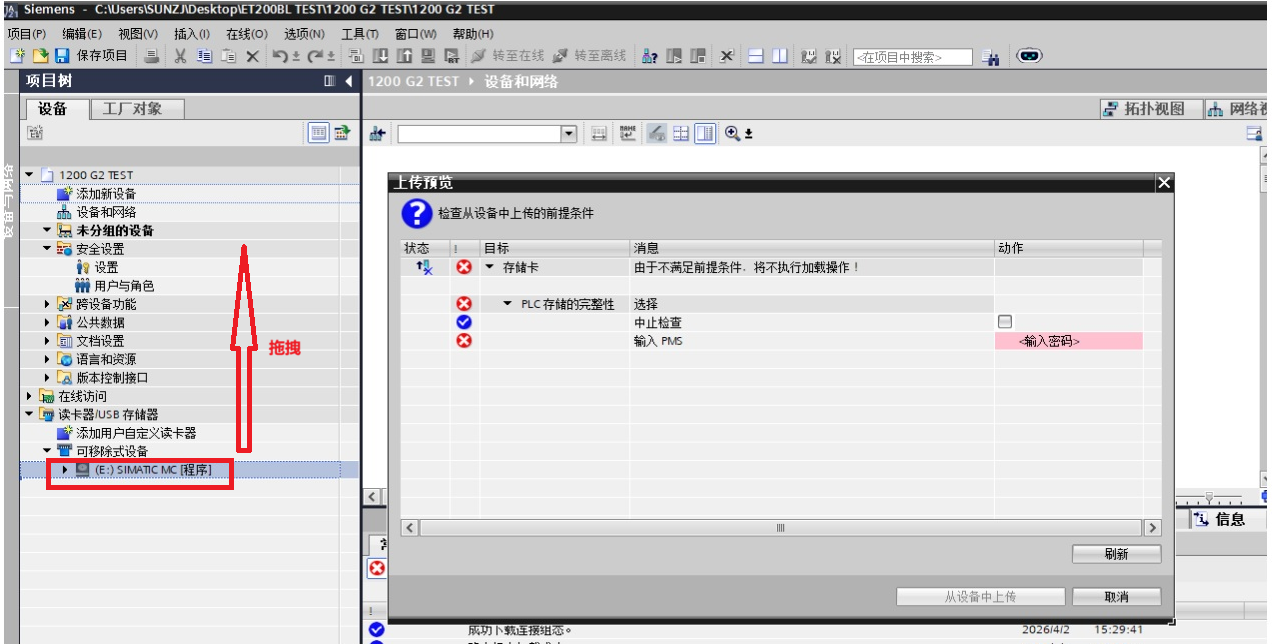
Task: Click the Split editor vertically icon
Action: tap(780, 56)
